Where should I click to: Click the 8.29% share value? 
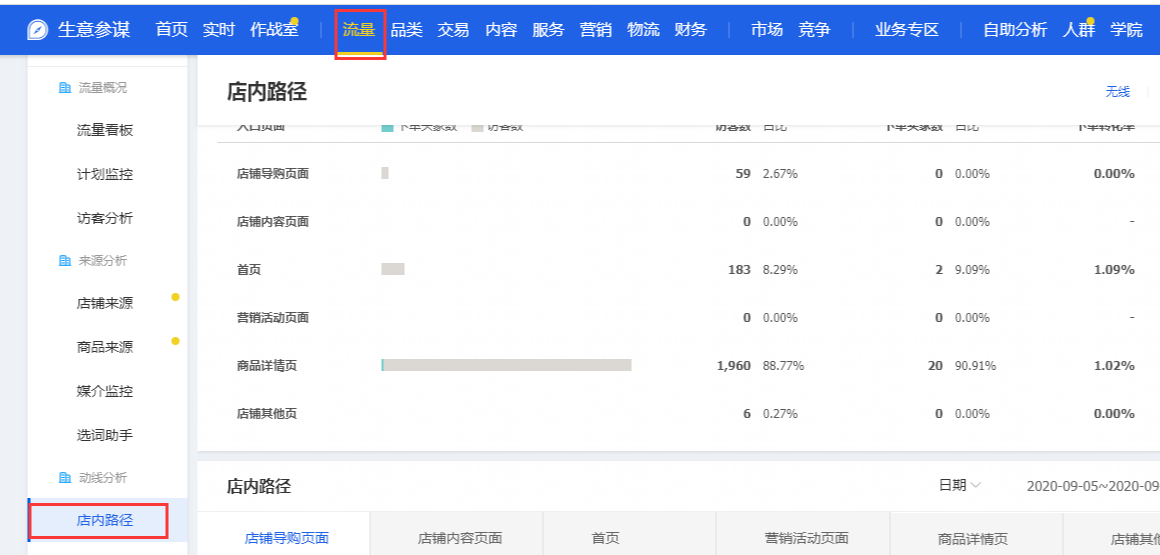pyautogui.click(x=780, y=269)
